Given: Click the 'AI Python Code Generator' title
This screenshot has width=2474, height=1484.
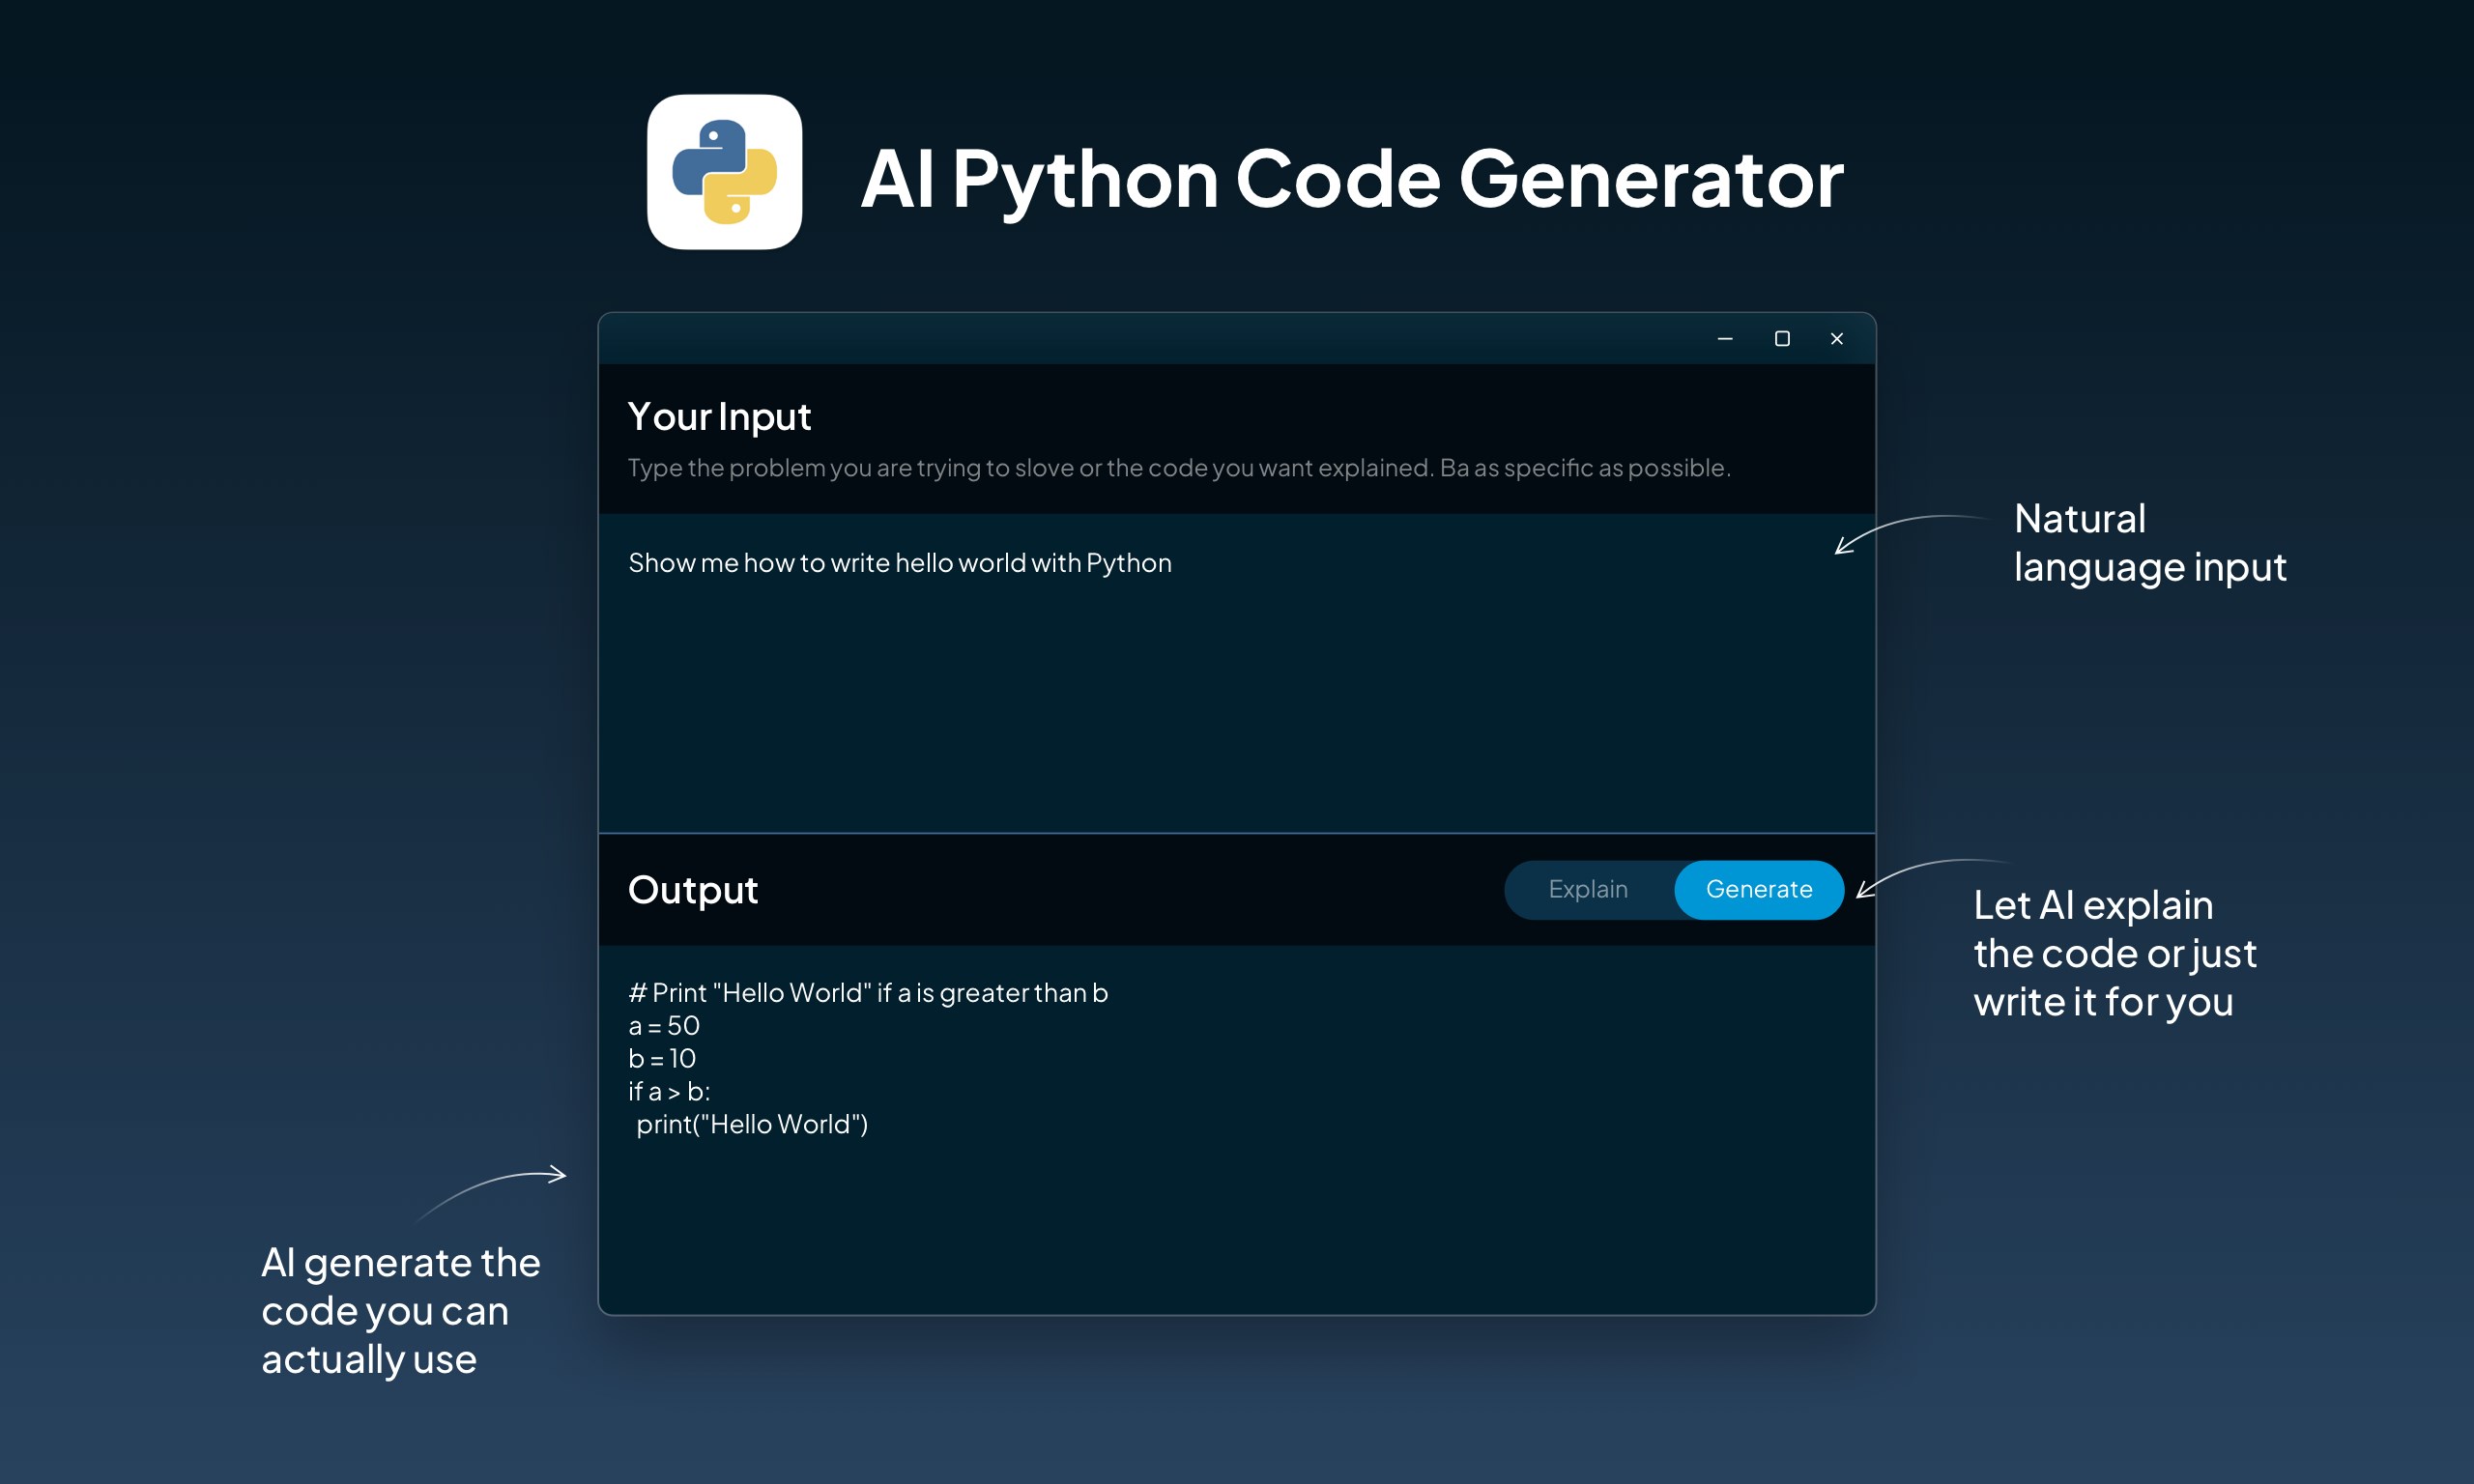Looking at the screenshot, I should (x=1352, y=178).
